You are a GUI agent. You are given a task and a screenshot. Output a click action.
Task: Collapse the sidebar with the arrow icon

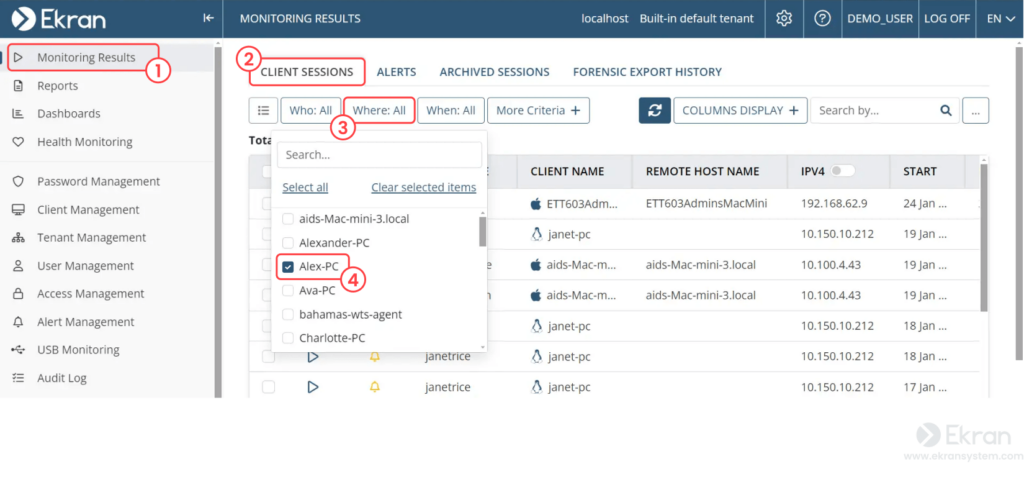click(208, 18)
